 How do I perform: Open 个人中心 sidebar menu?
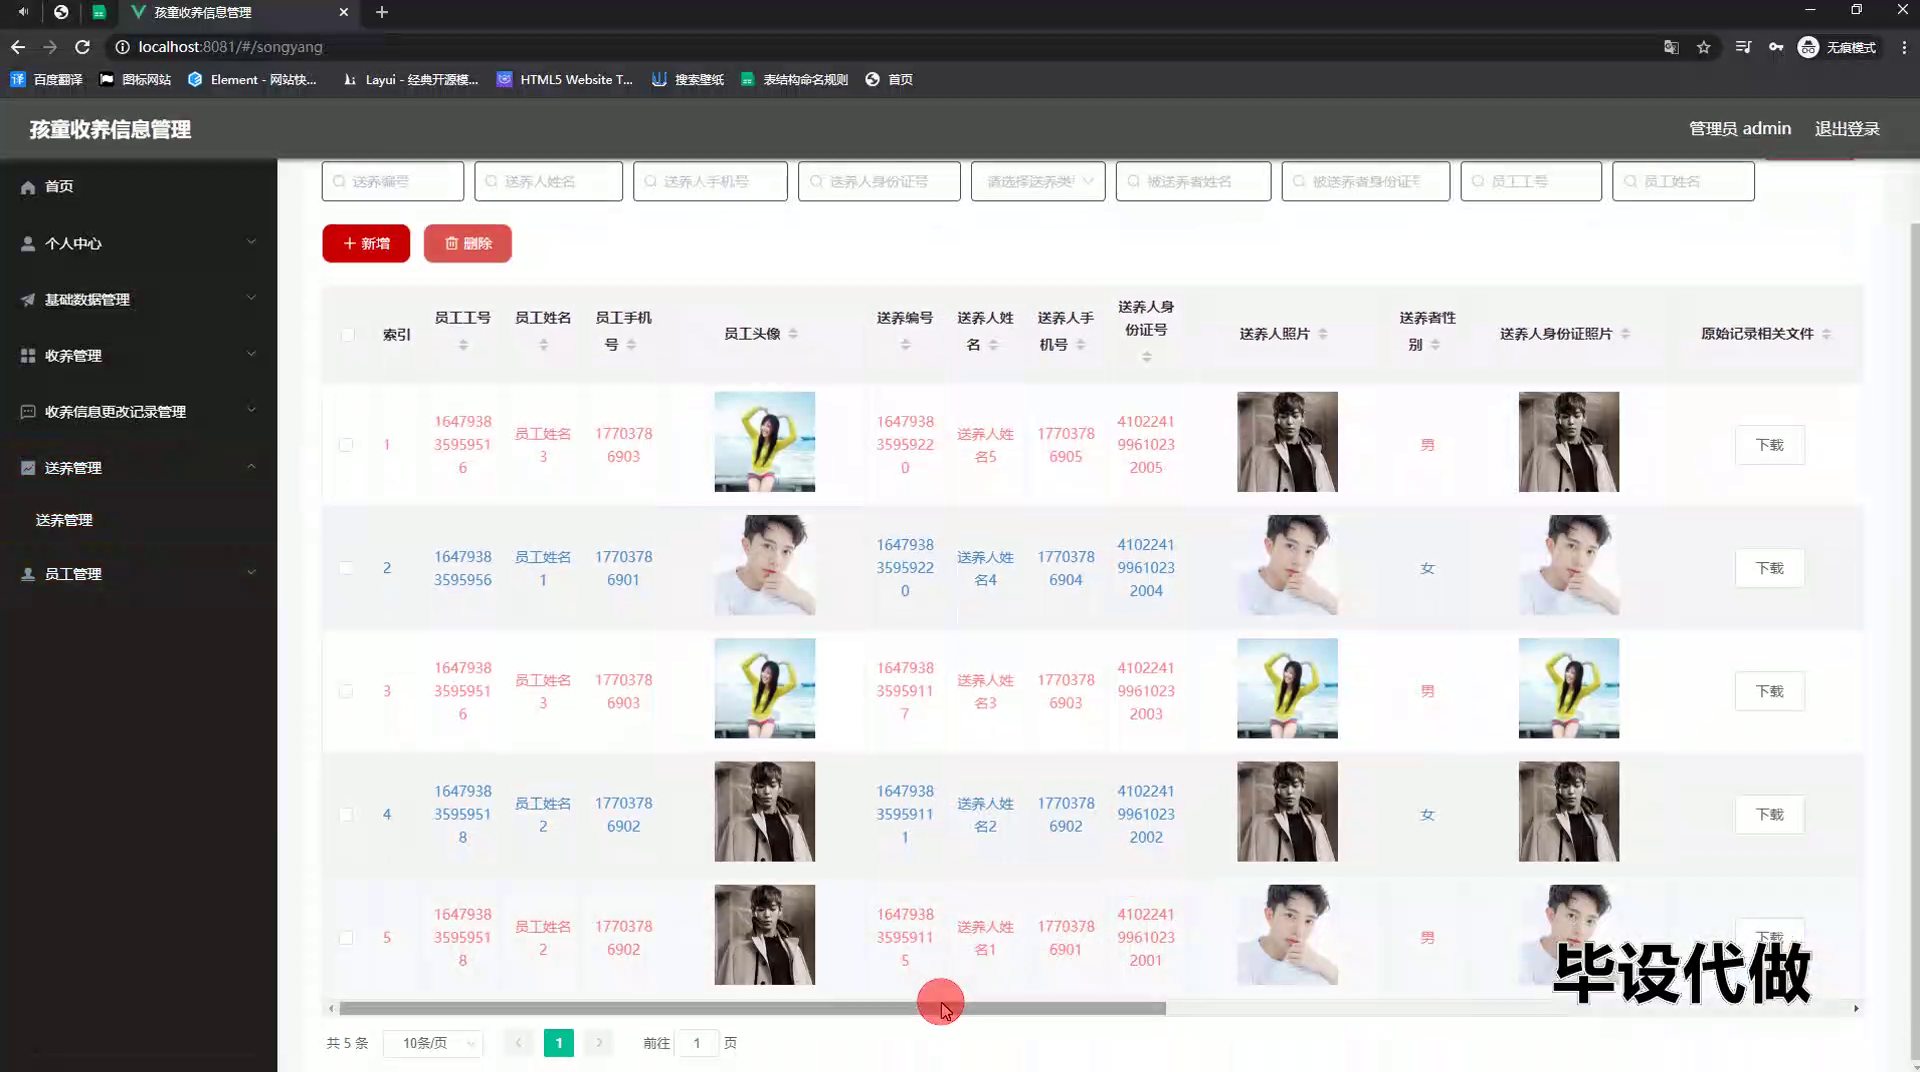(138, 243)
